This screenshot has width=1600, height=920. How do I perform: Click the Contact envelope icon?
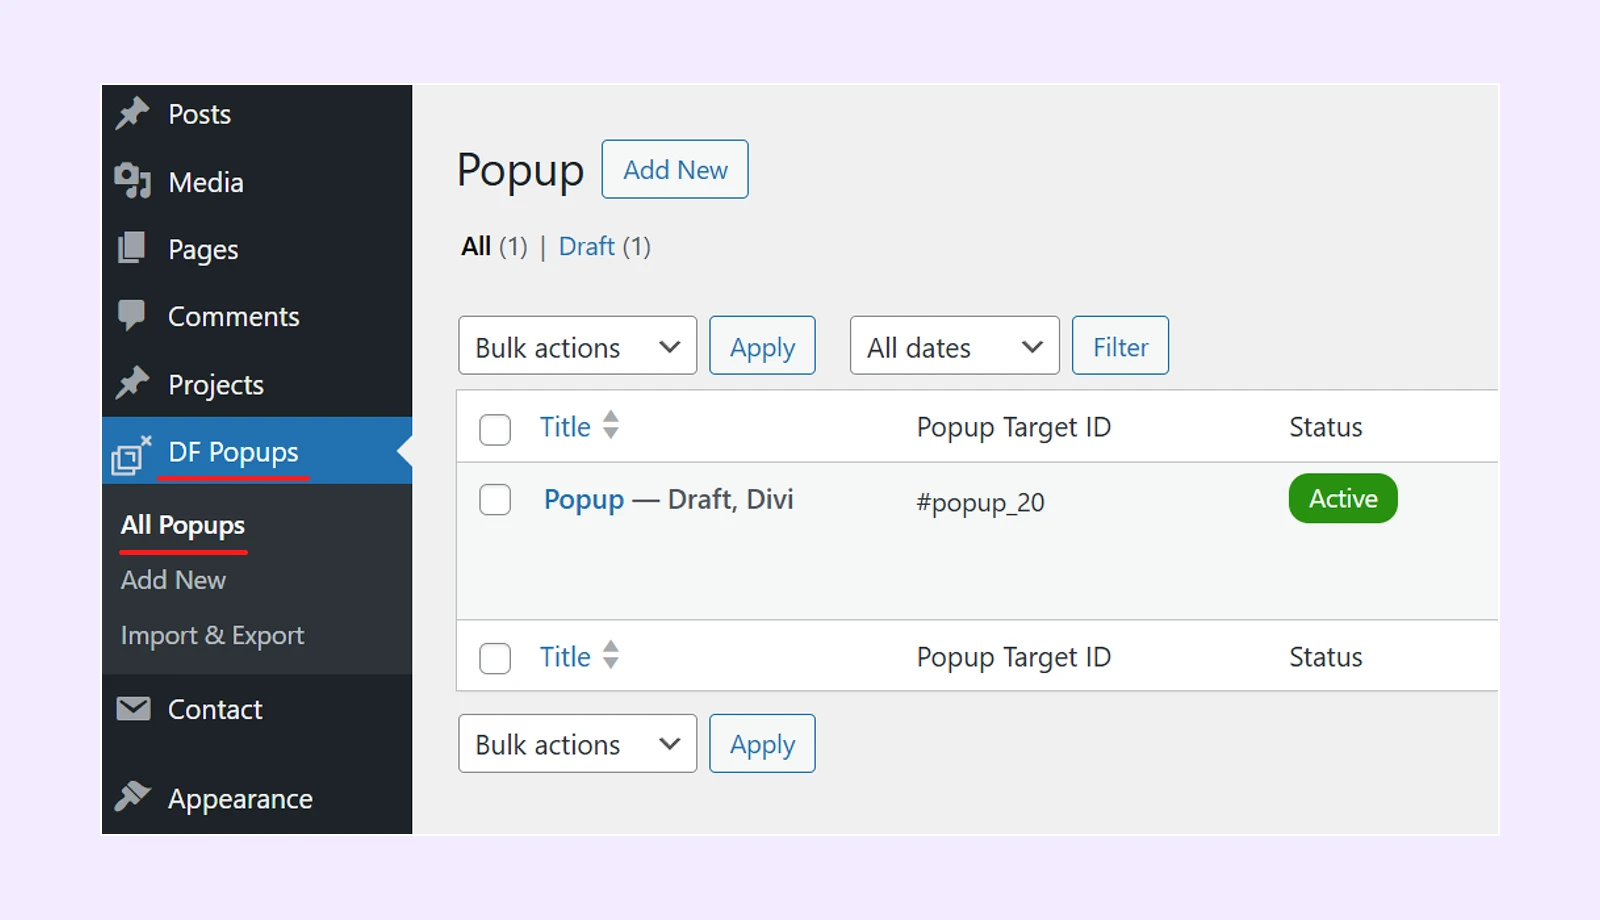coord(133,709)
